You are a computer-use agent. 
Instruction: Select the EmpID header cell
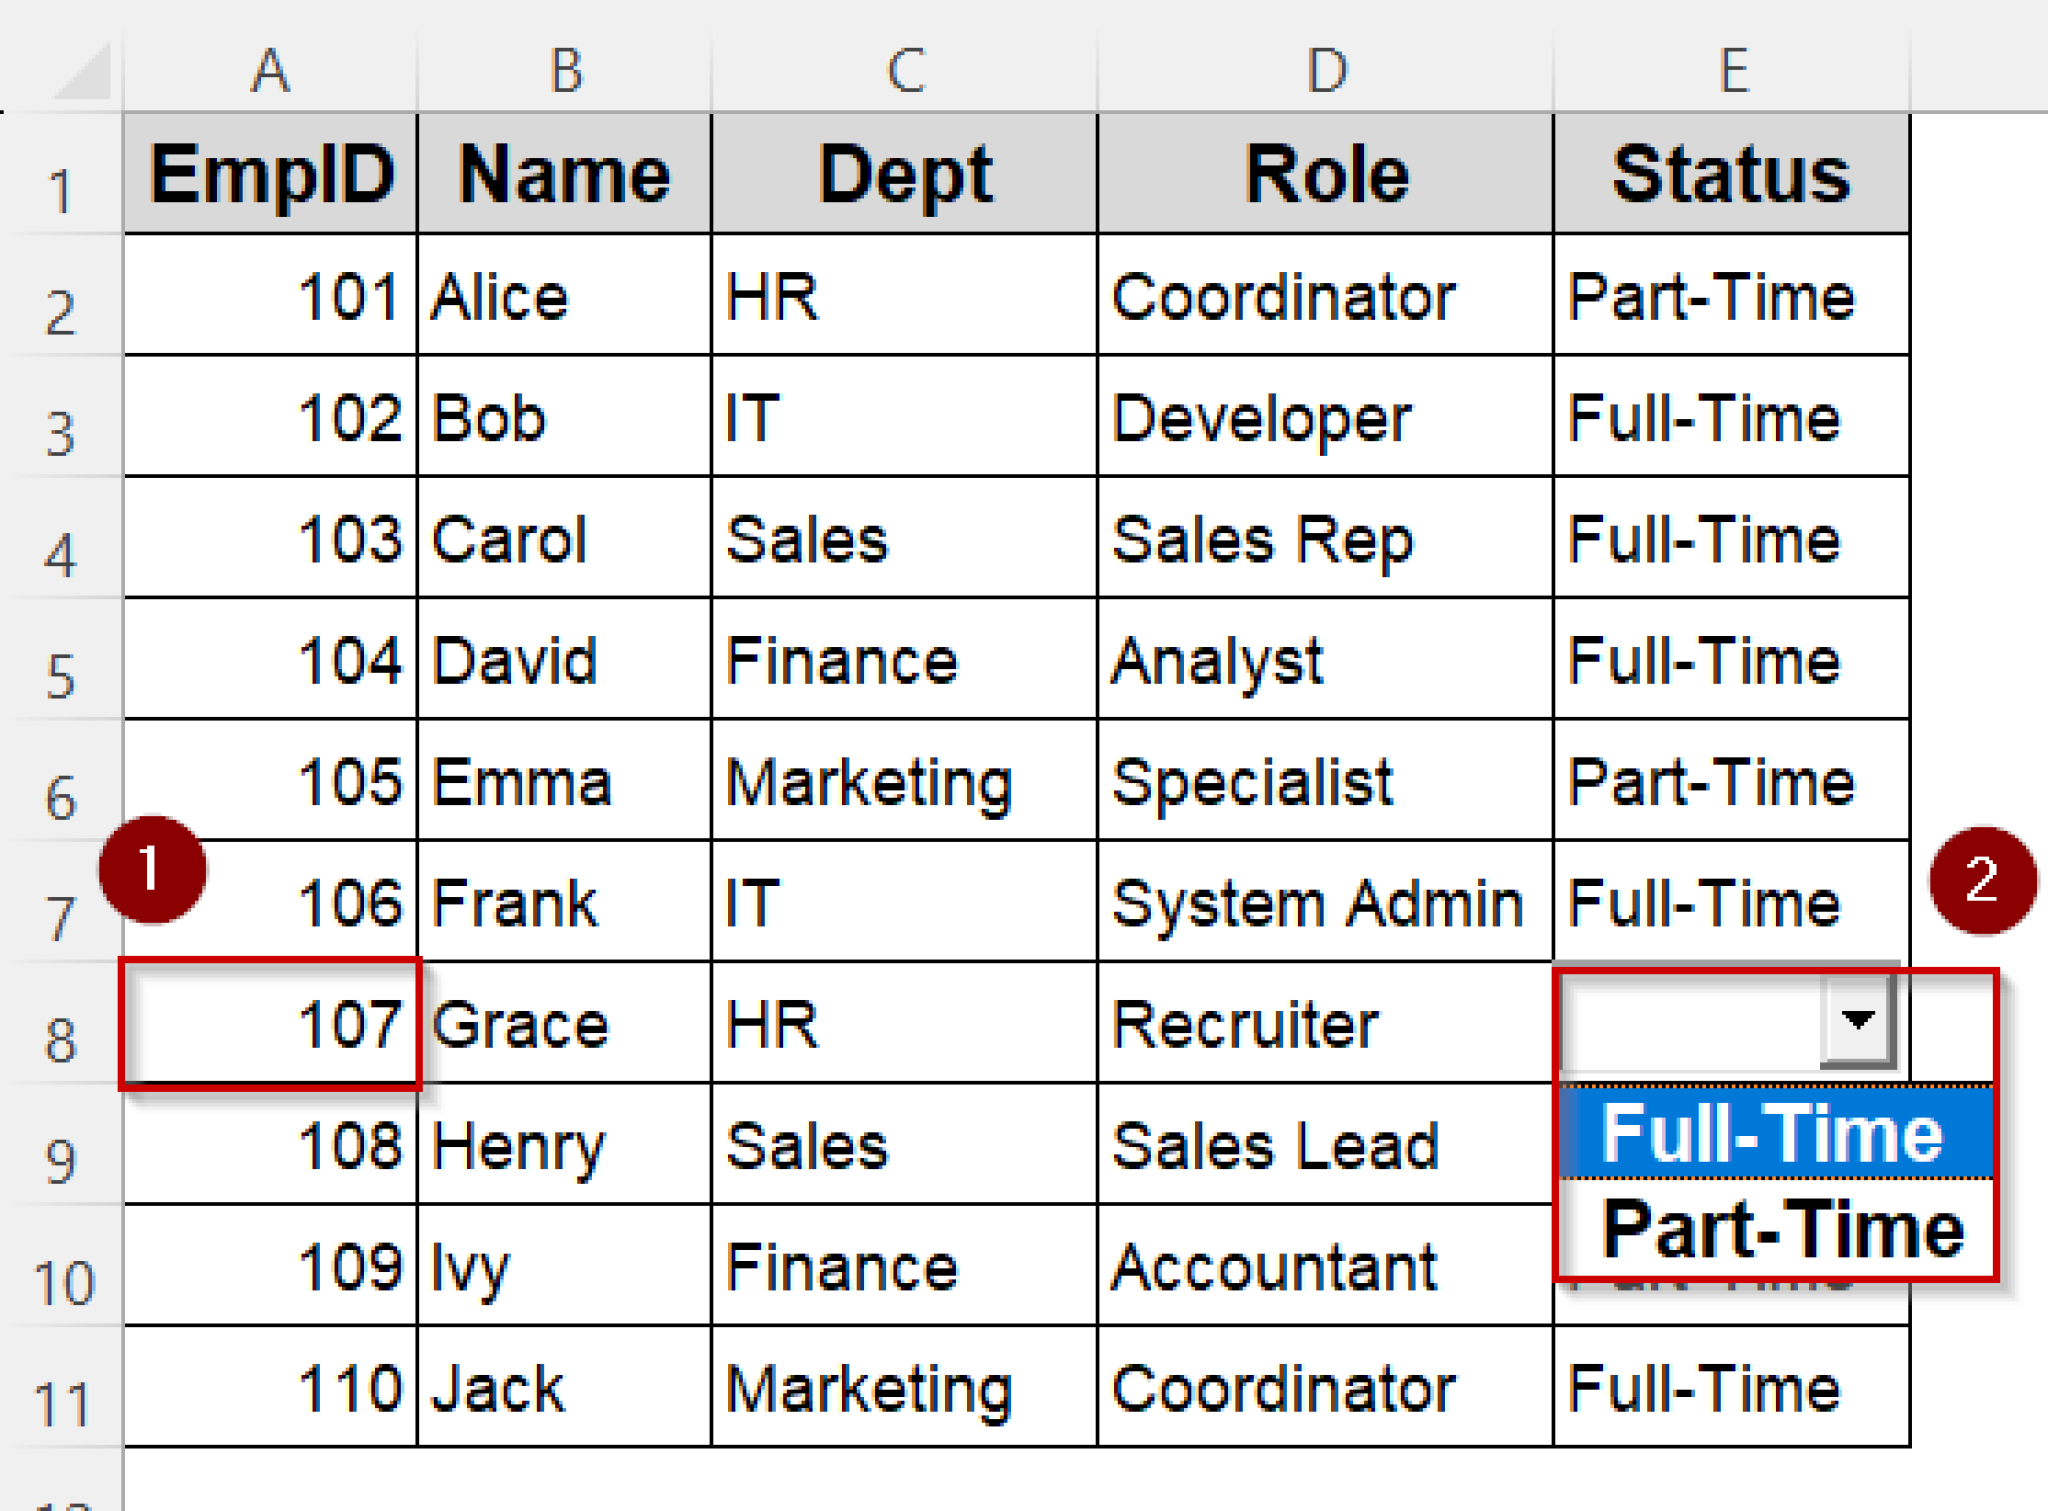[x=268, y=173]
